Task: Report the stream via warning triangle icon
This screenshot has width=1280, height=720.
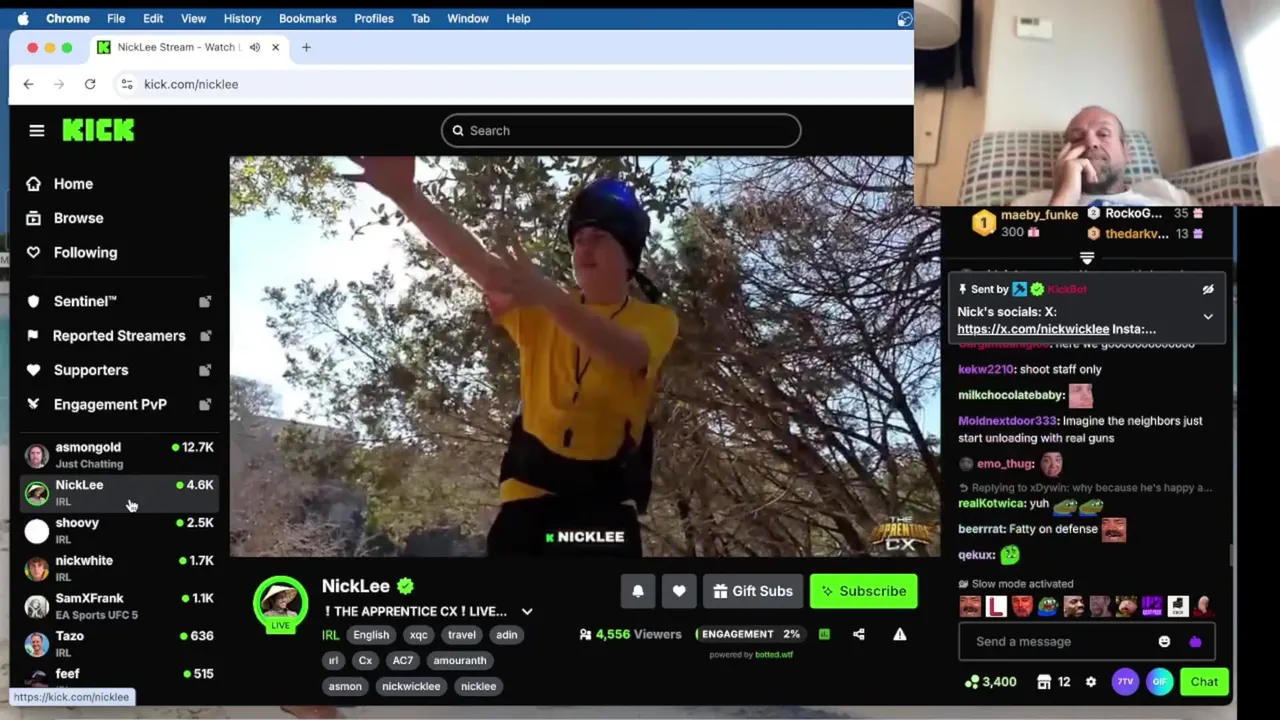Action: click(900, 634)
